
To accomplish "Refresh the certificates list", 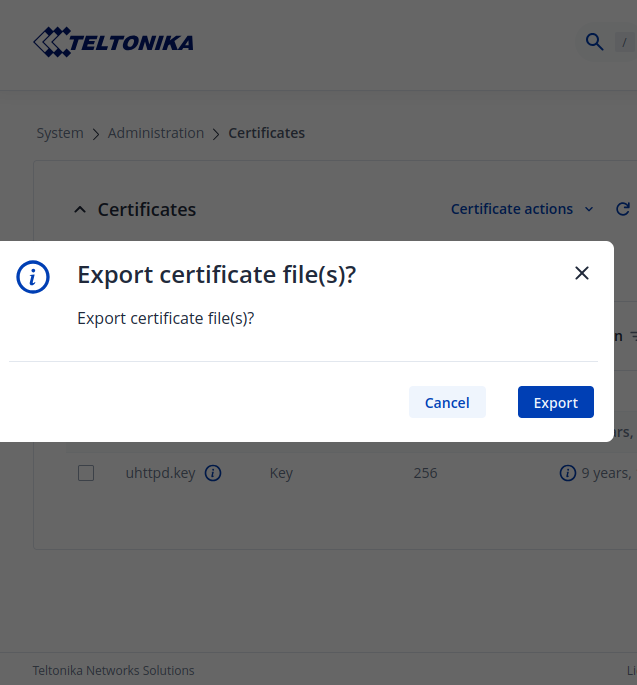I will [x=623, y=209].
